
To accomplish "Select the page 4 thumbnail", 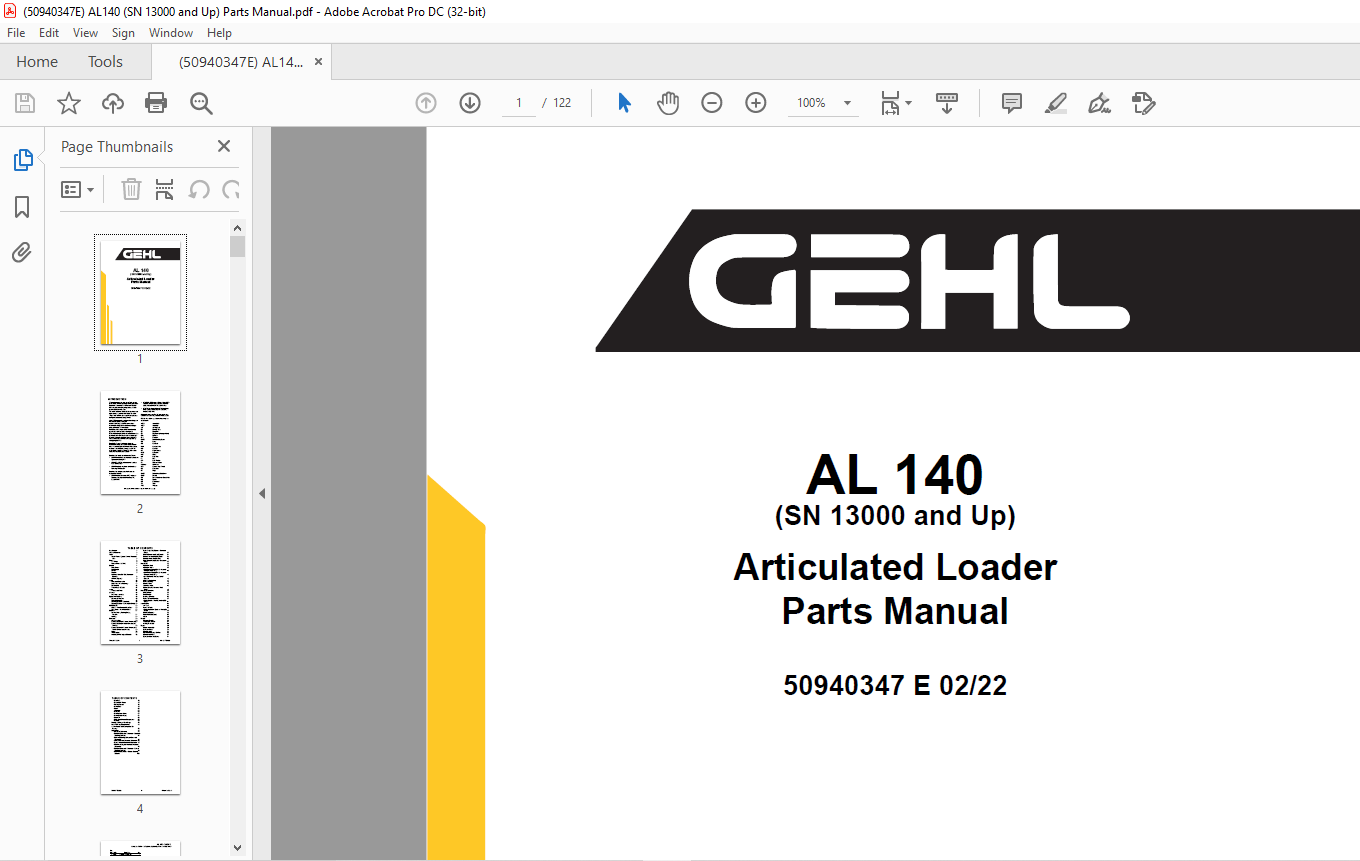I will [x=140, y=743].
